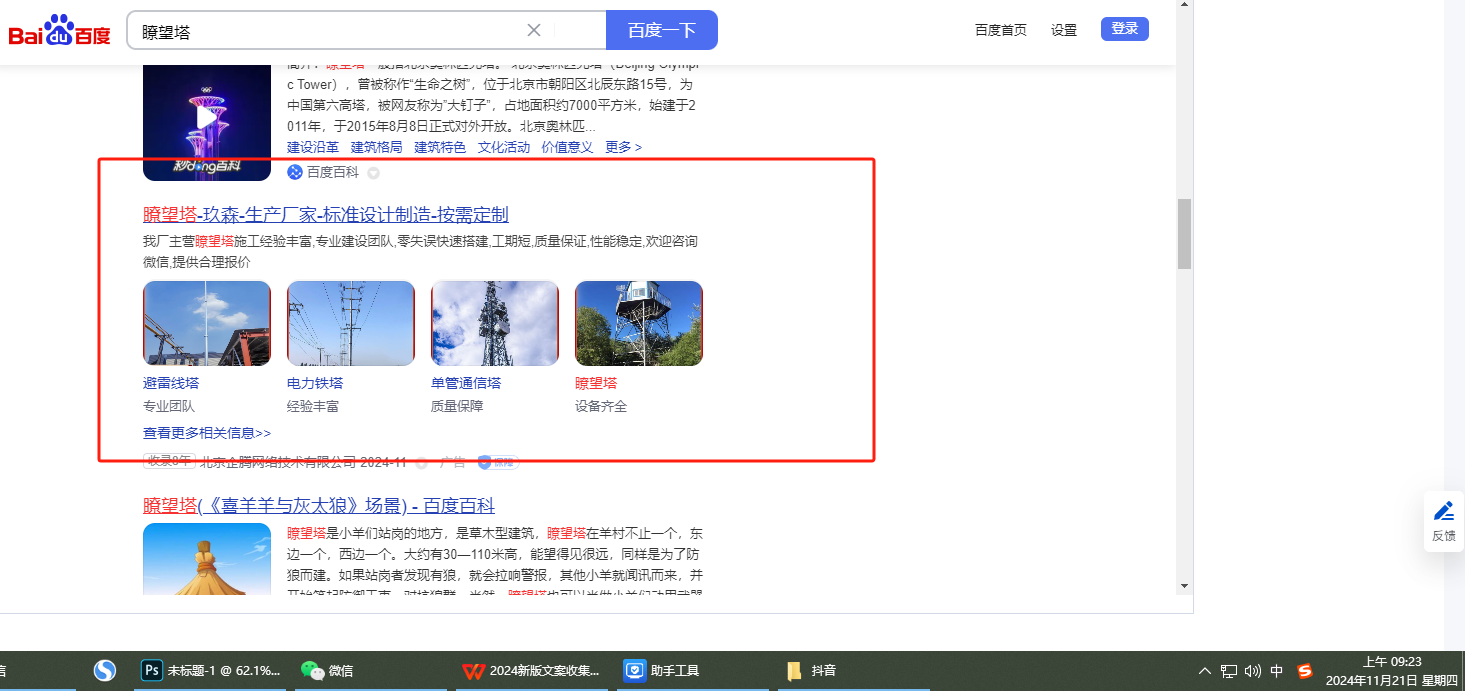Image resolution: width=1465 pixels, height=691 pixels.
Task: Open WPS 2024新版文案收集 taskbar item
Action: tap(531, 671)
